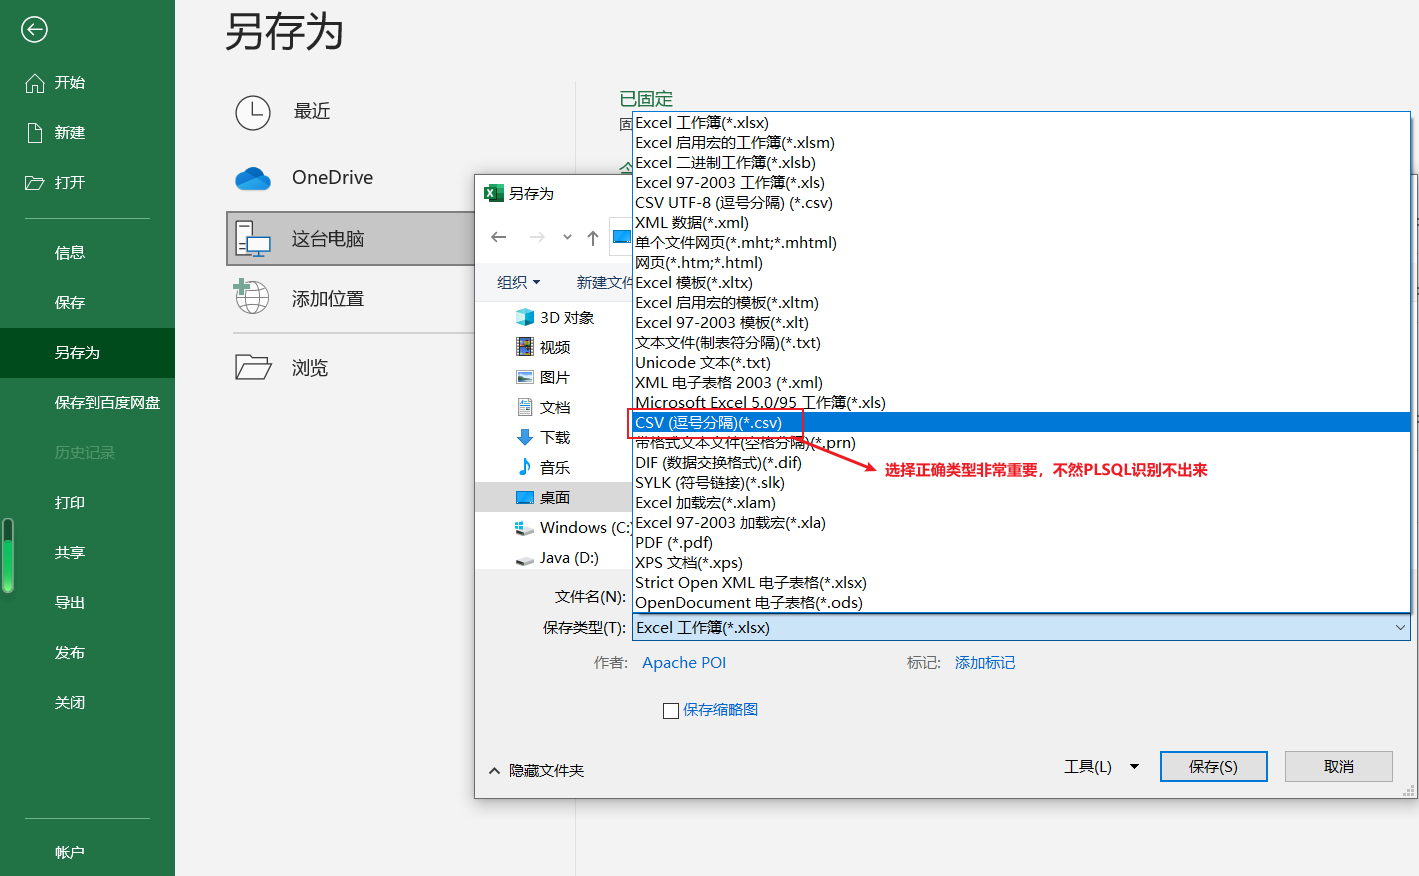
Task: Open the 音乐 music folder
Action: (x=556, y=467)
